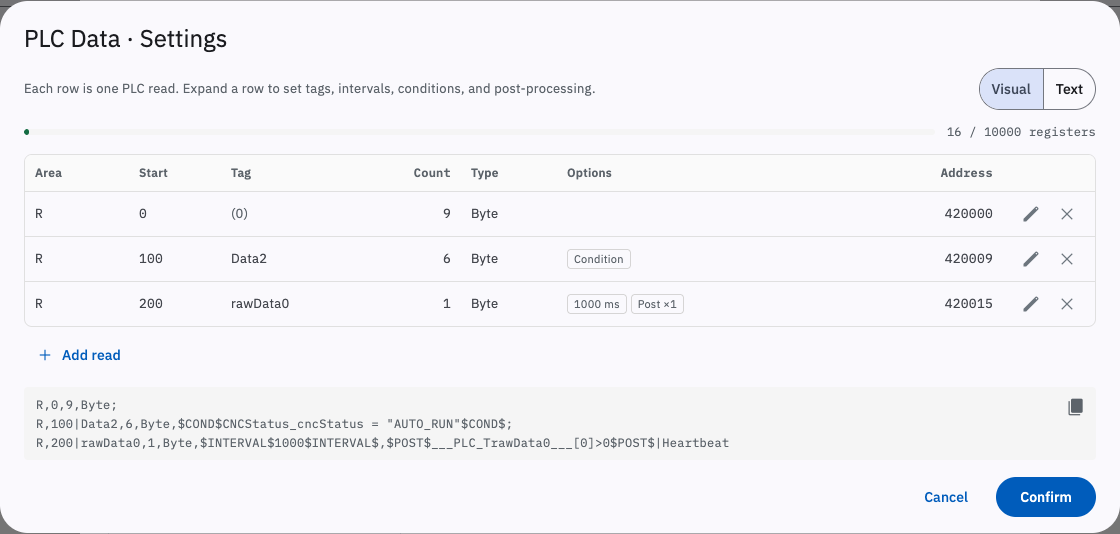Viewport: 1120px width, 534px height.
Task: Click the code line ending in Heartbeat
Action: coord(382,443)
